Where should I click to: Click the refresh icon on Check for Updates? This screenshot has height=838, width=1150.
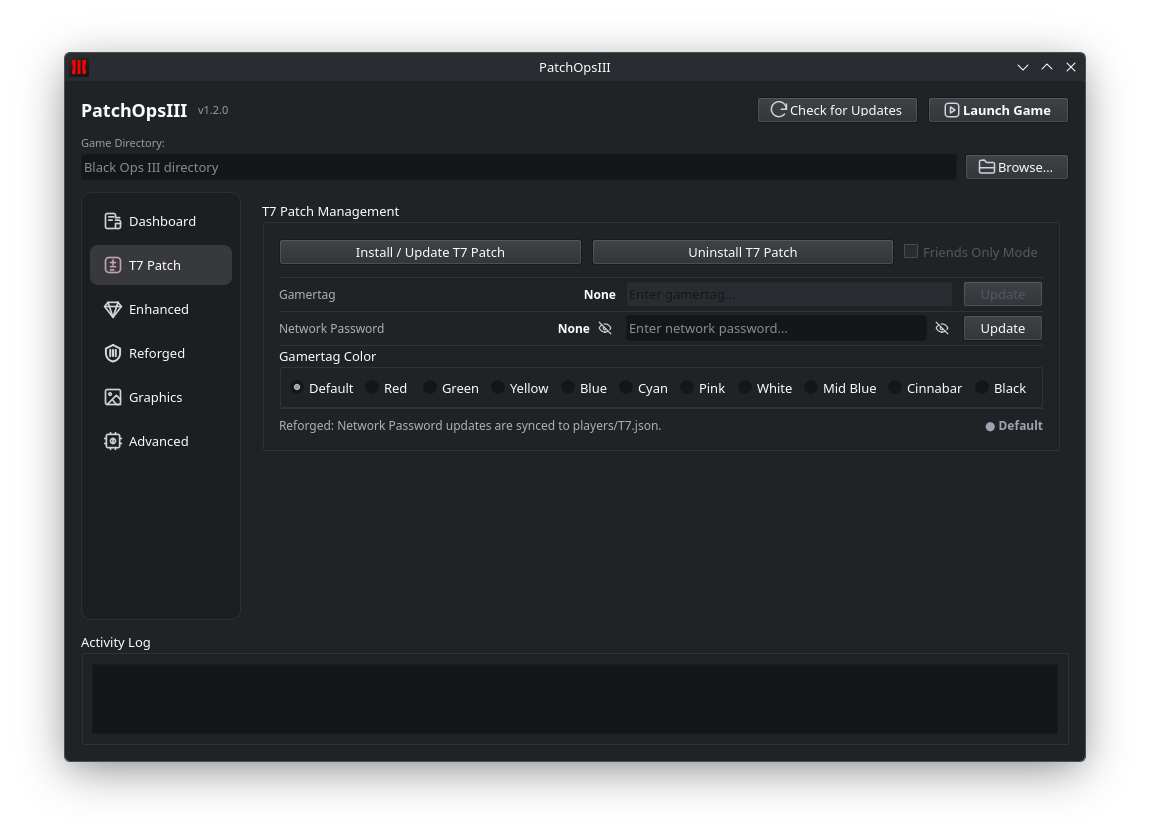tap(778, 110)
